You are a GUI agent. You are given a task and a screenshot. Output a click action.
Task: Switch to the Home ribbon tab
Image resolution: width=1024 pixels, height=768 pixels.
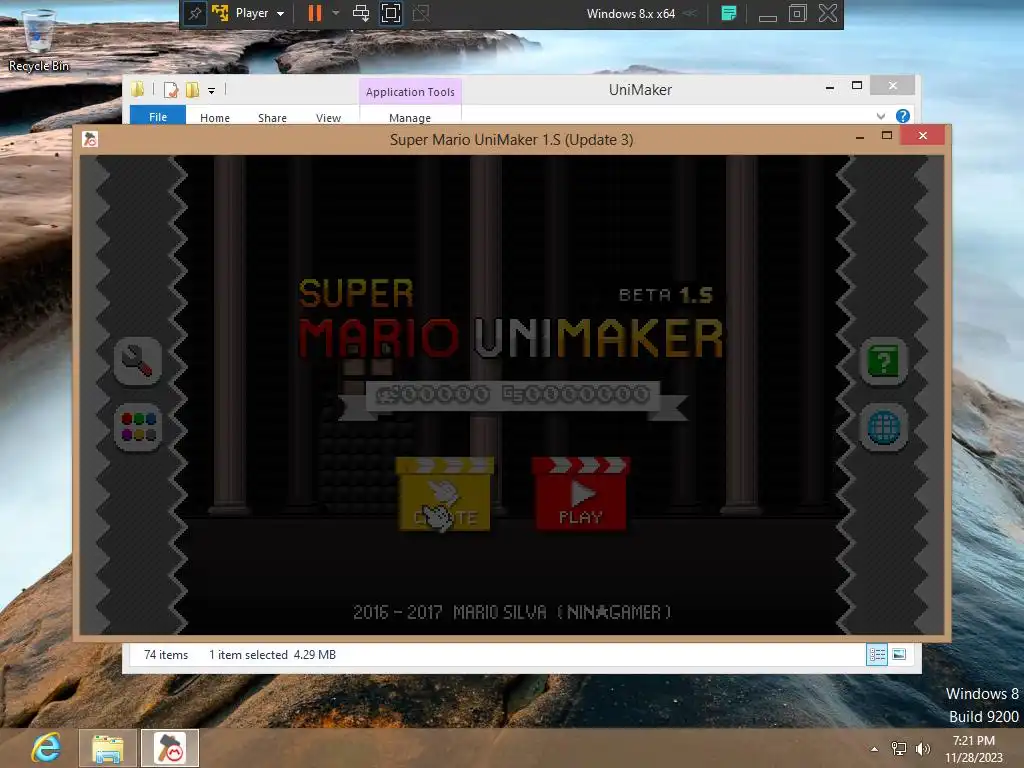[215, 118]
